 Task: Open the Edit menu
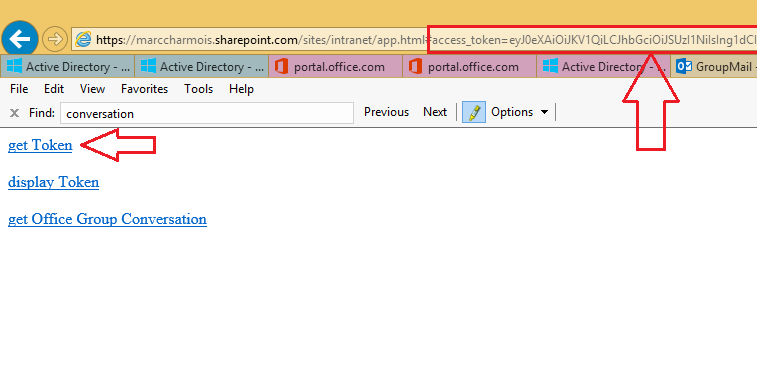click(54, 89)
